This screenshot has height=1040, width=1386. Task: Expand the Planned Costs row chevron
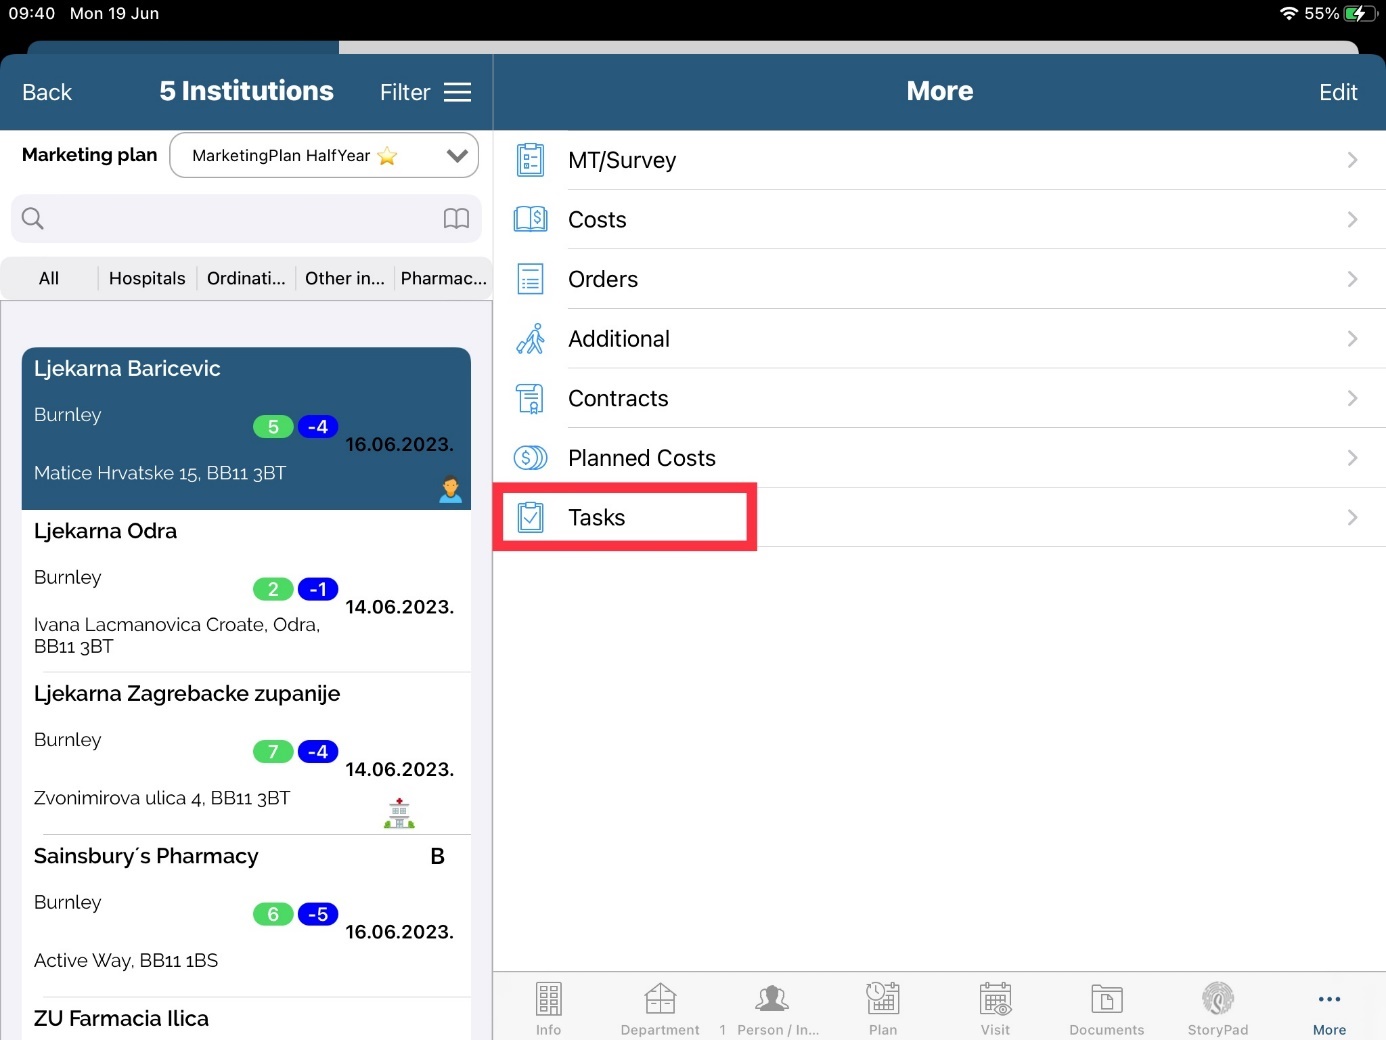coord(1352,458)
